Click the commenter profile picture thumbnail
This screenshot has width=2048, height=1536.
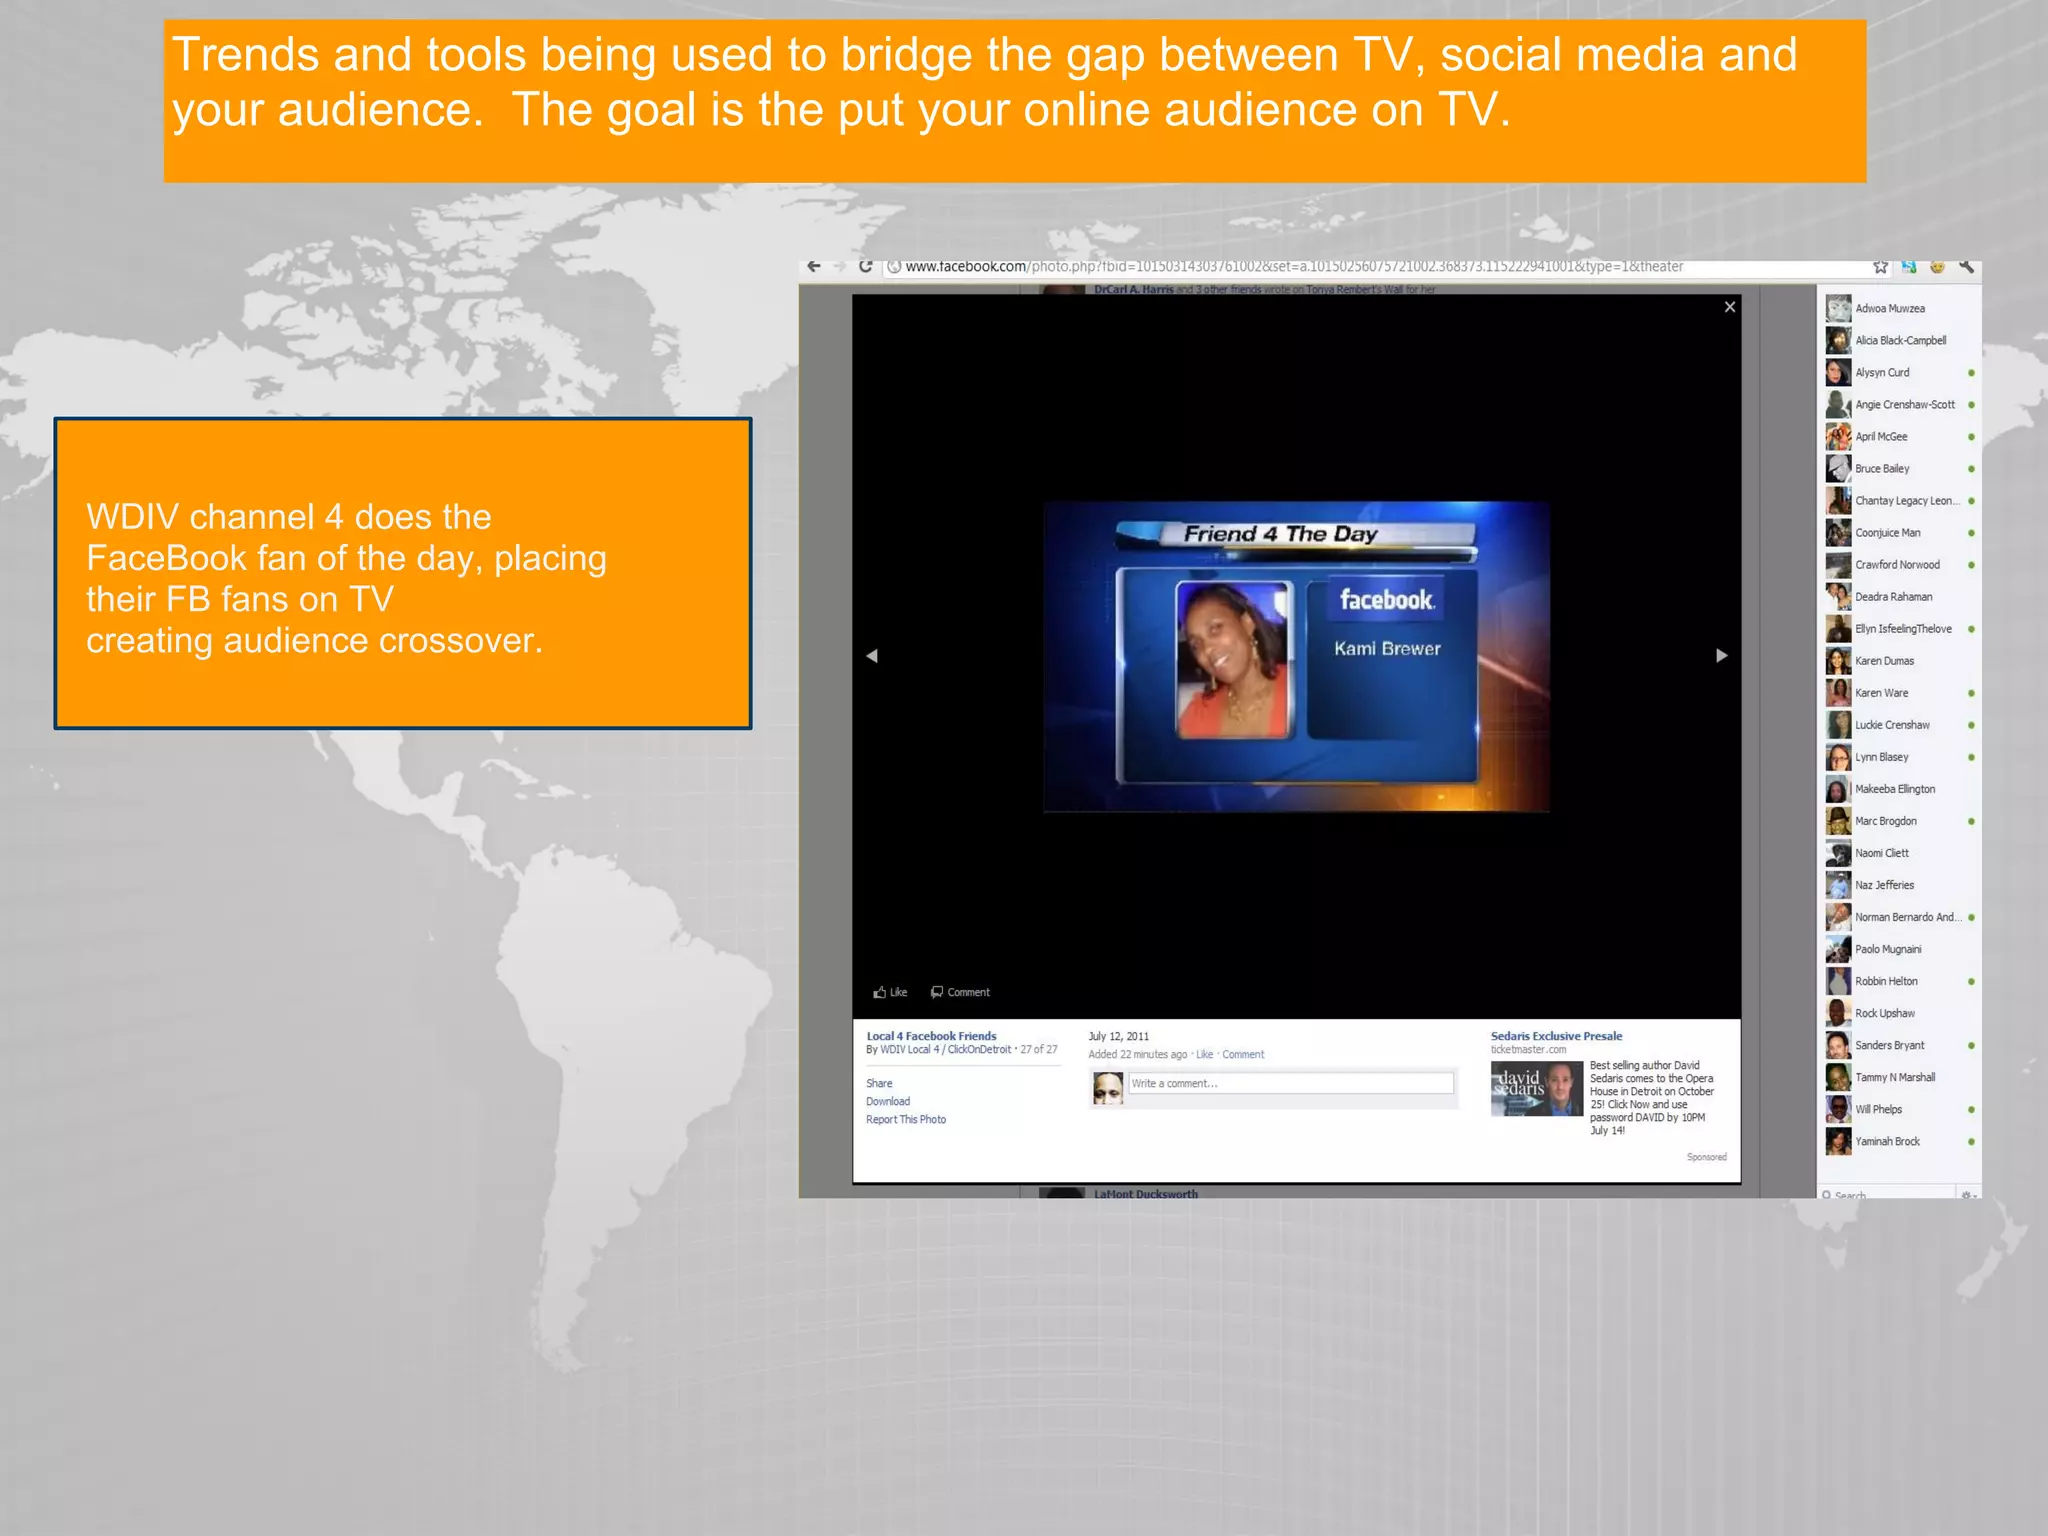click(x=1108, y=1088)
